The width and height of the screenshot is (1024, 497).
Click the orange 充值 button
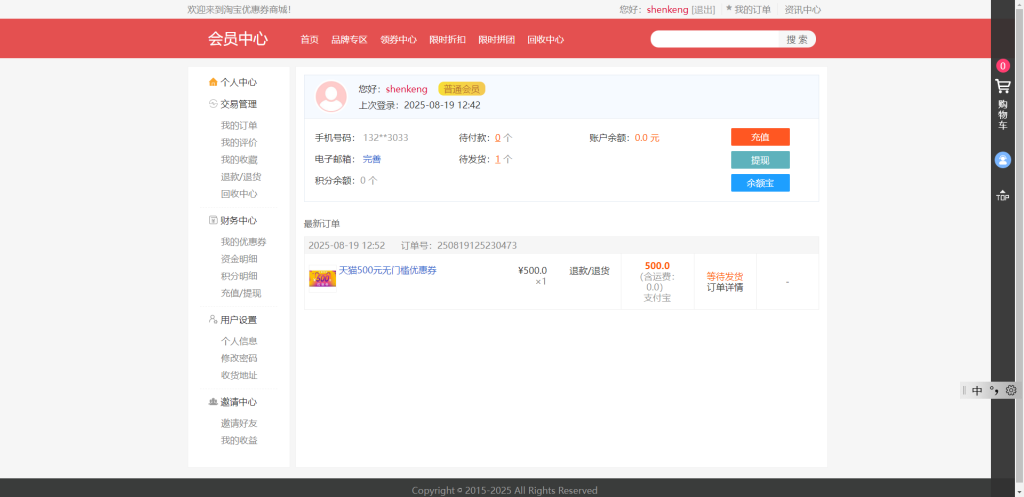pyautogui.click(x=760, y=137)
